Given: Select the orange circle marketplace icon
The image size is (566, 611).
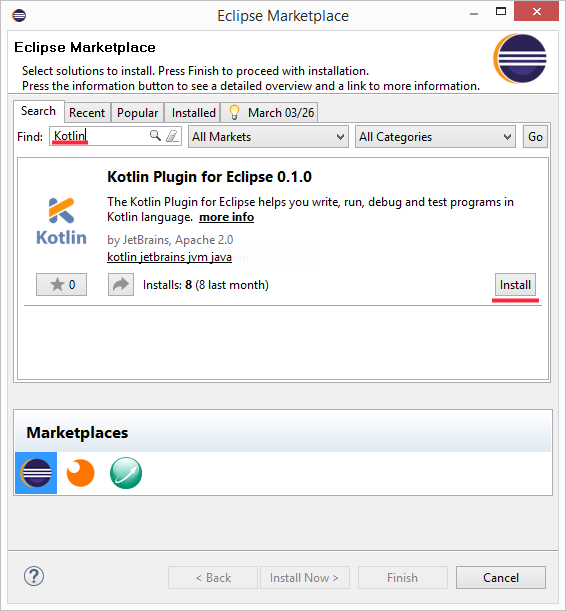Looking at the screenshot, I should coord(80,473).
